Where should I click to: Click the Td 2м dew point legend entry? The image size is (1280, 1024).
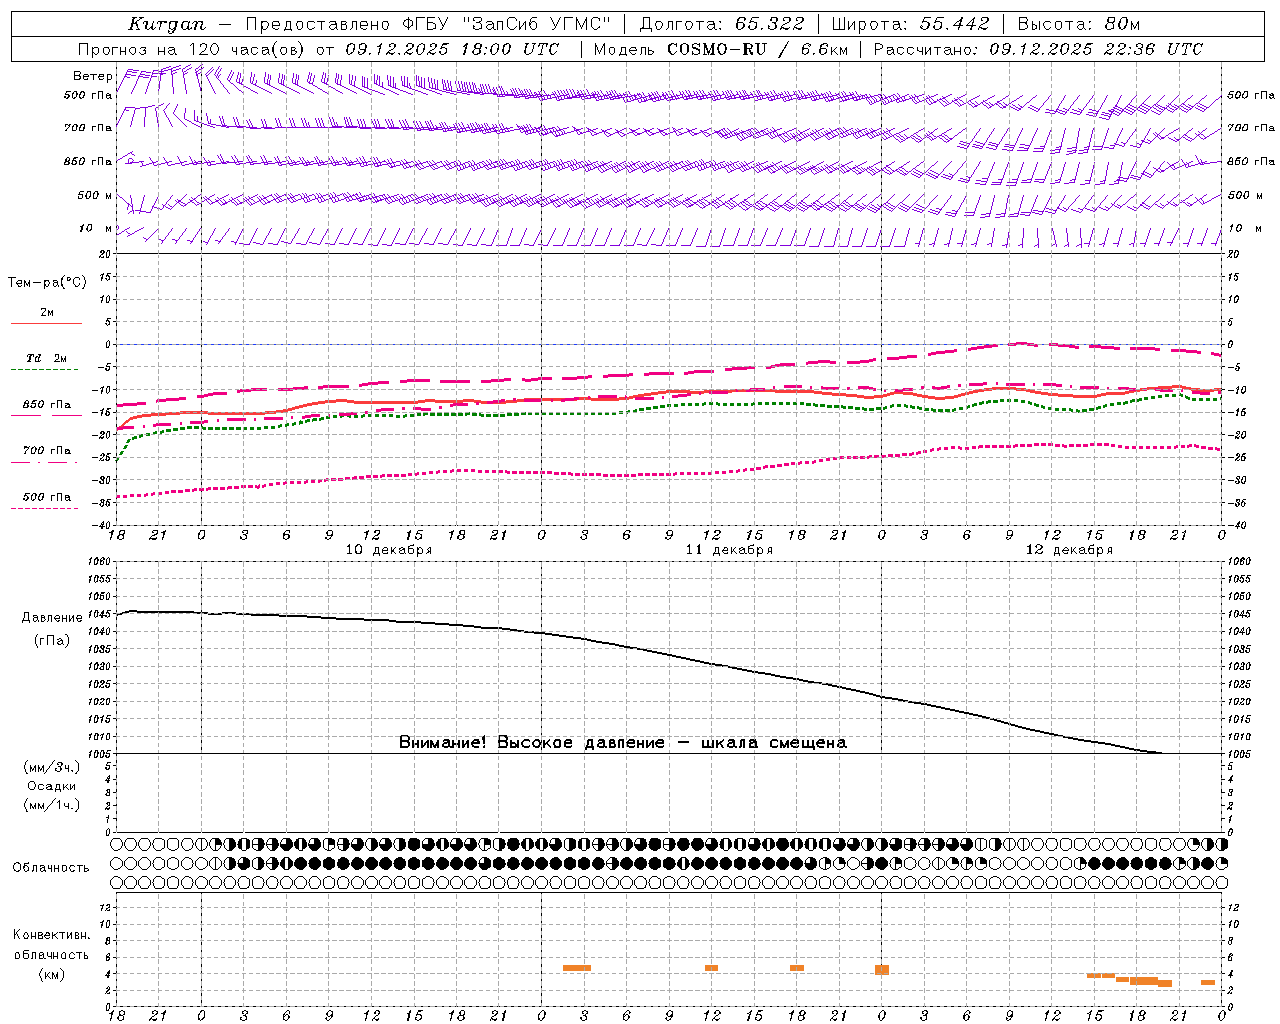(x=46, y=361)
